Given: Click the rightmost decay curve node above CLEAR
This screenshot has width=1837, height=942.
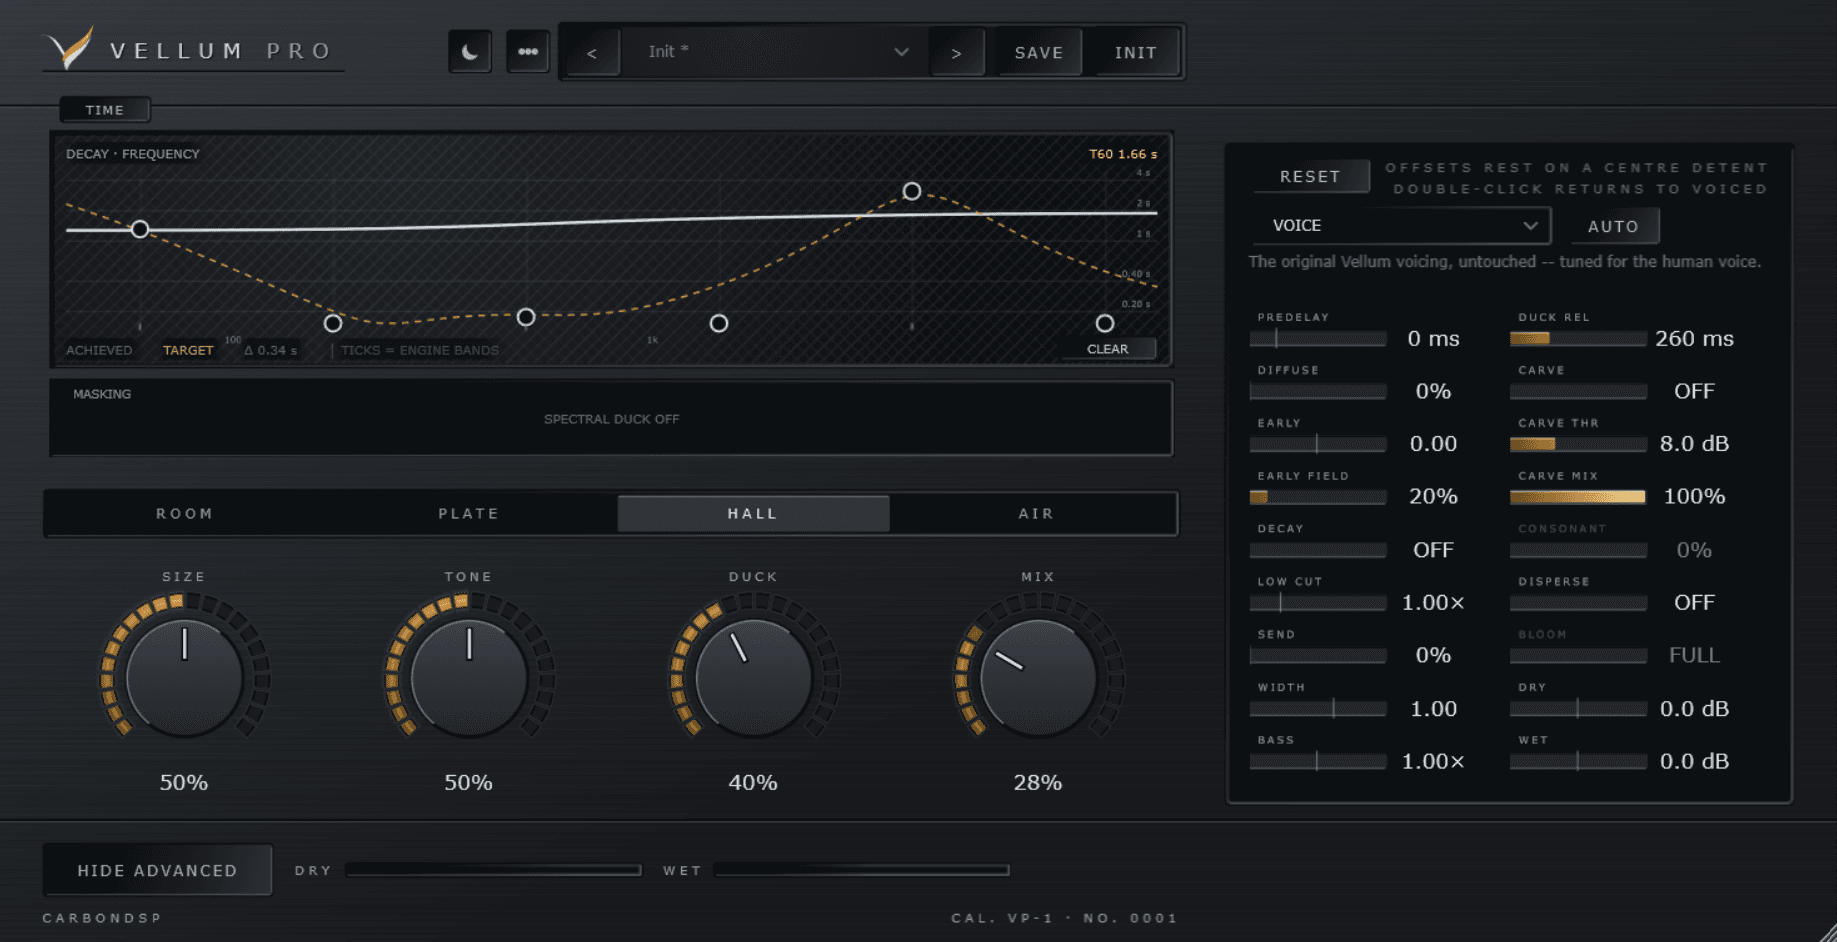Looking at the screenshot, I should click(x=1104, y=323).
